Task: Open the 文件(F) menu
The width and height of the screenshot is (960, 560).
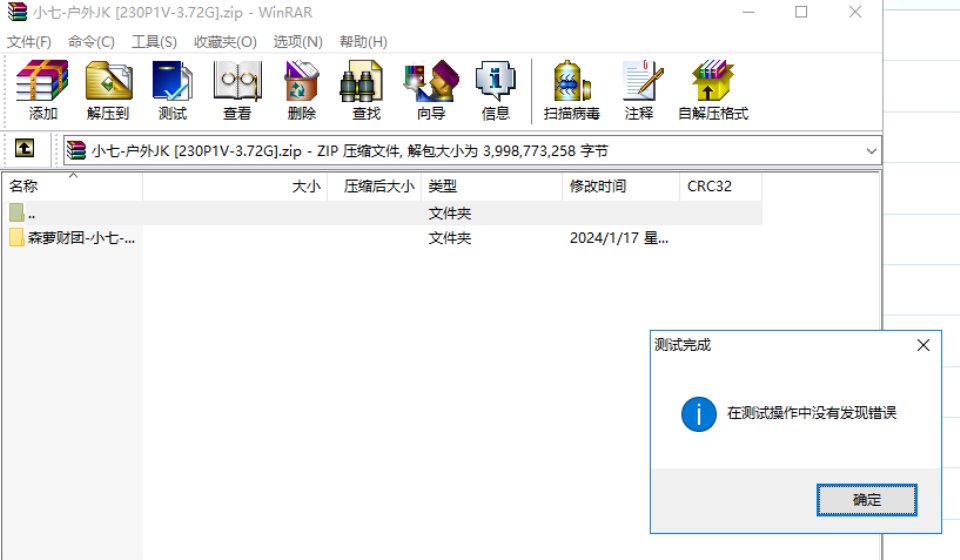Action: pyautogui.click(x=29, y=42)
